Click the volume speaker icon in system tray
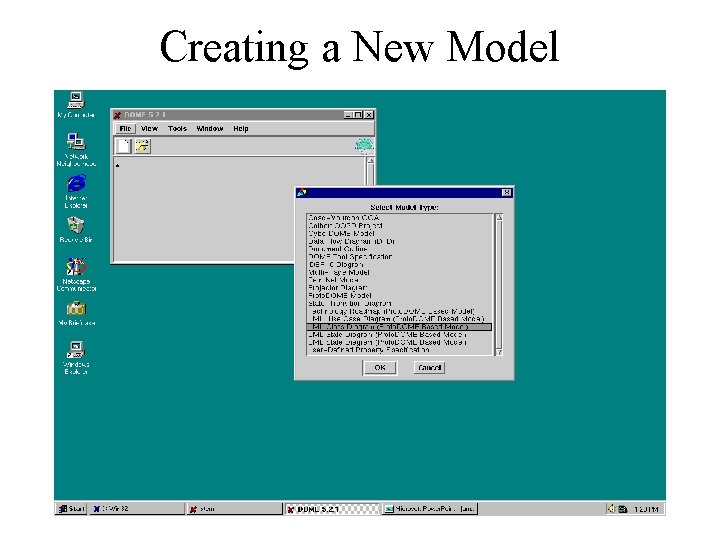 [611, 508]
